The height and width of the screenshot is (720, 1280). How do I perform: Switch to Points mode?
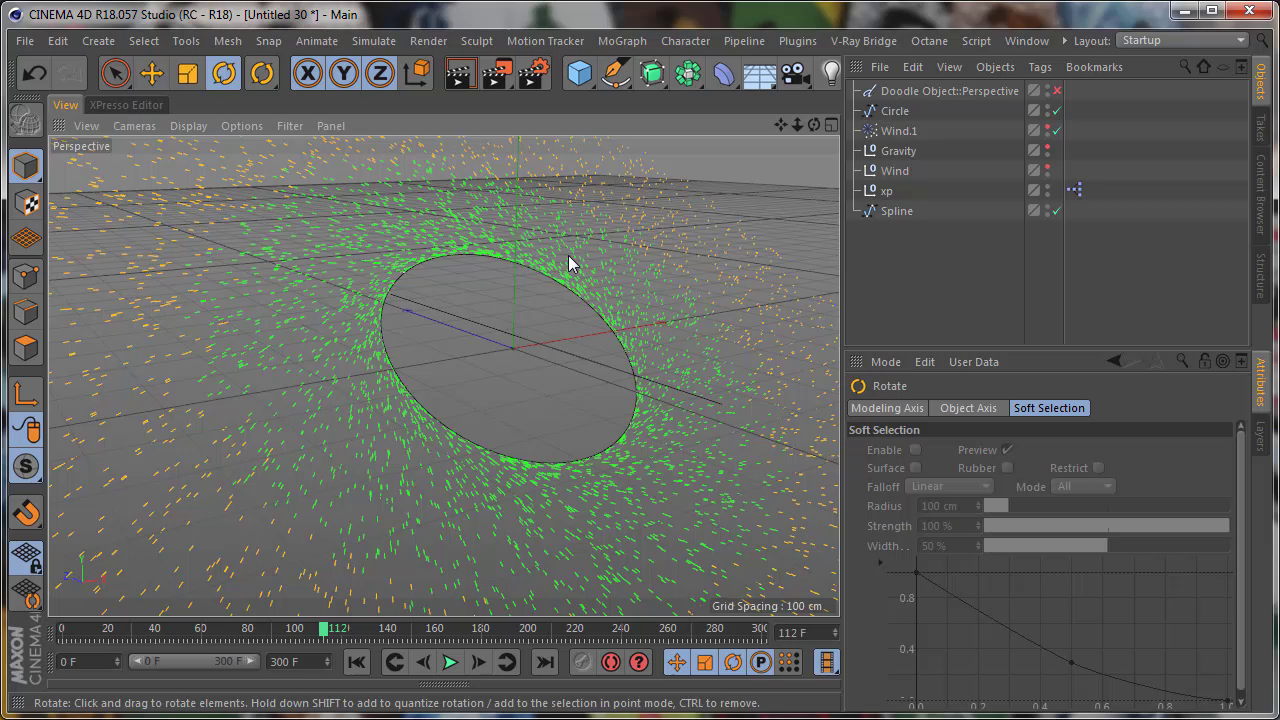point(26,275)
